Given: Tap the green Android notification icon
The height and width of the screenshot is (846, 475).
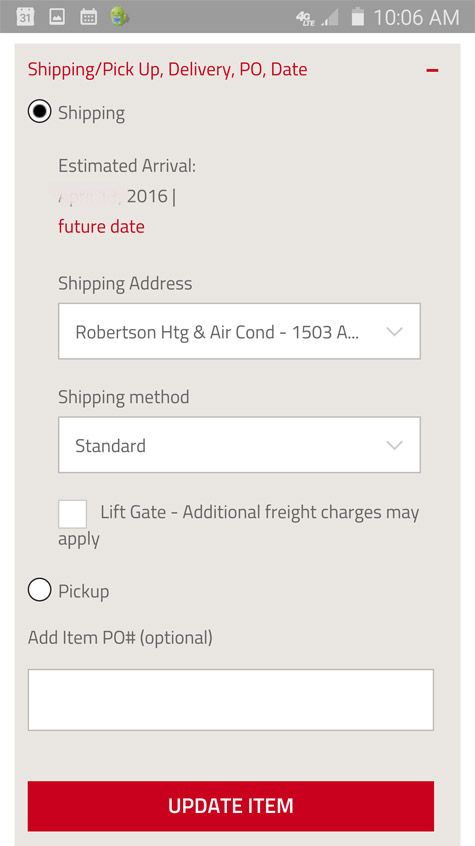Looking at the screenshot, I should click(x=119, y=17).
